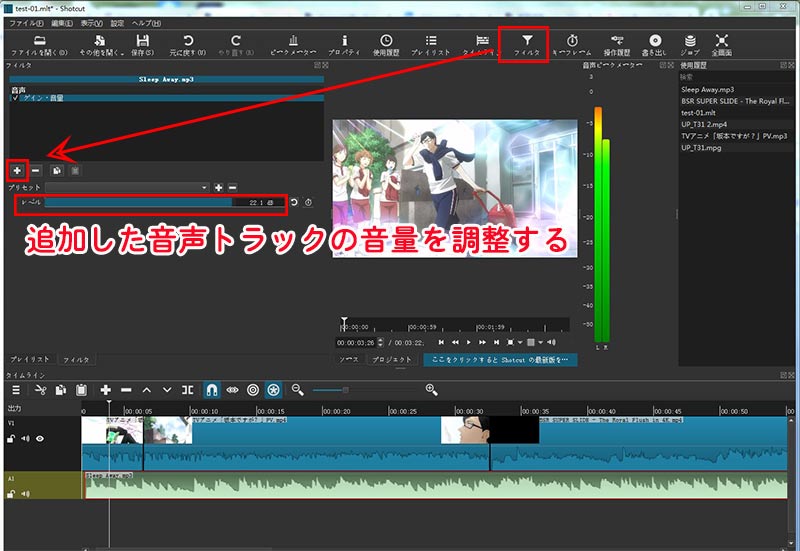Enable keyframes for the level parameter
This screenshot has width=800, height=551.
[308, 203]
